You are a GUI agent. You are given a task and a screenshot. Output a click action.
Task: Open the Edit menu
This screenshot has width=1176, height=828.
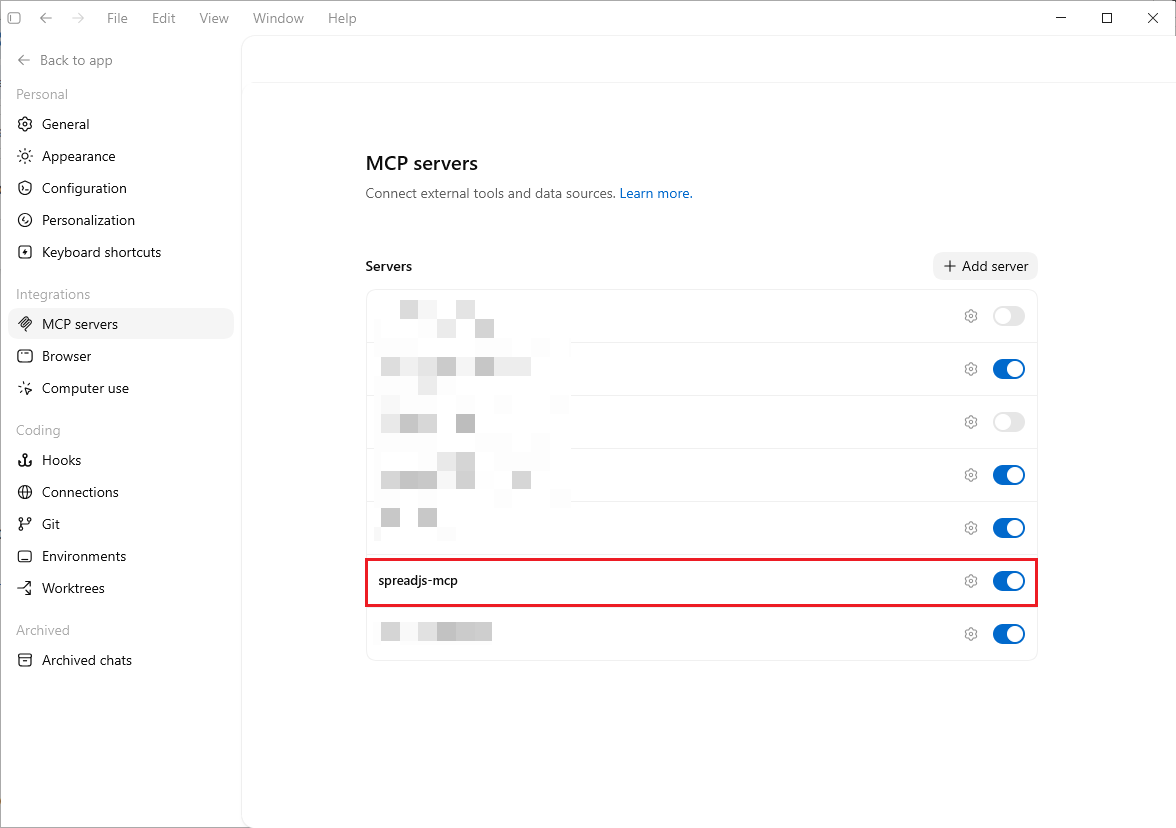164,18
